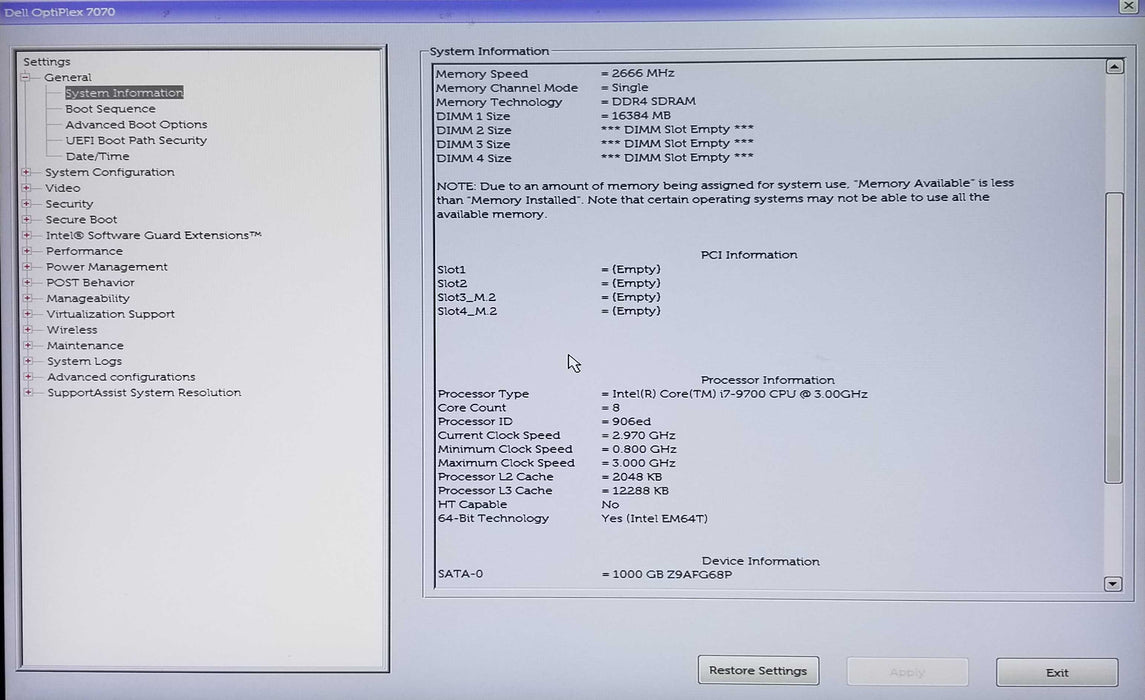The image size is (1145, 700).
Task: Select the Virtualization Support label
Action: pyautogui.click(x=110, y=314)
